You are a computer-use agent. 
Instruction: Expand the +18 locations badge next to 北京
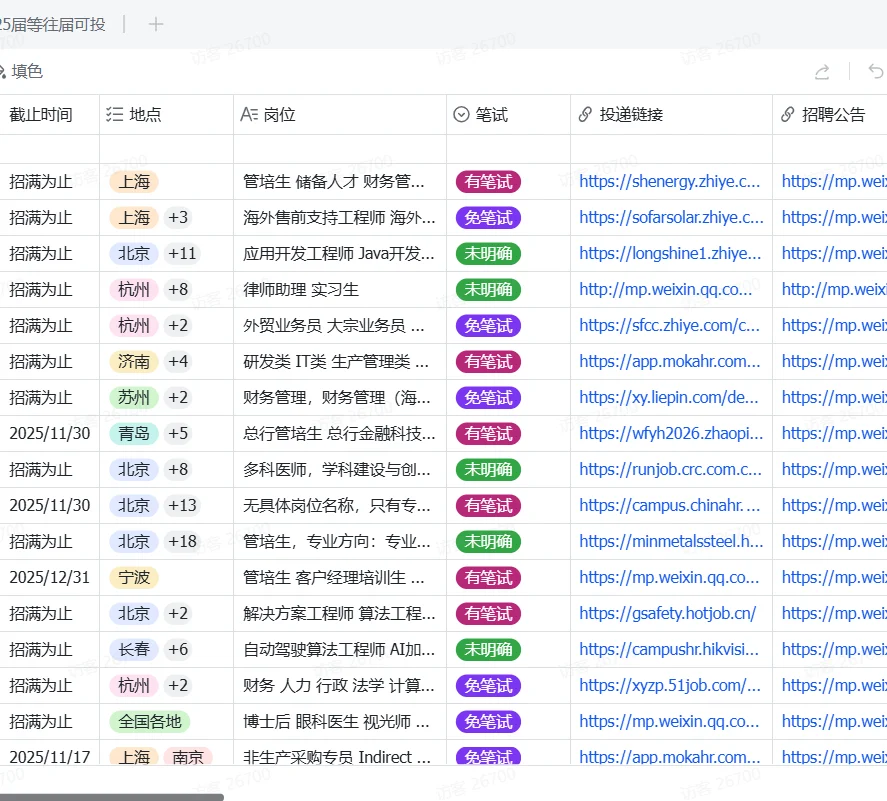(182, 542)
